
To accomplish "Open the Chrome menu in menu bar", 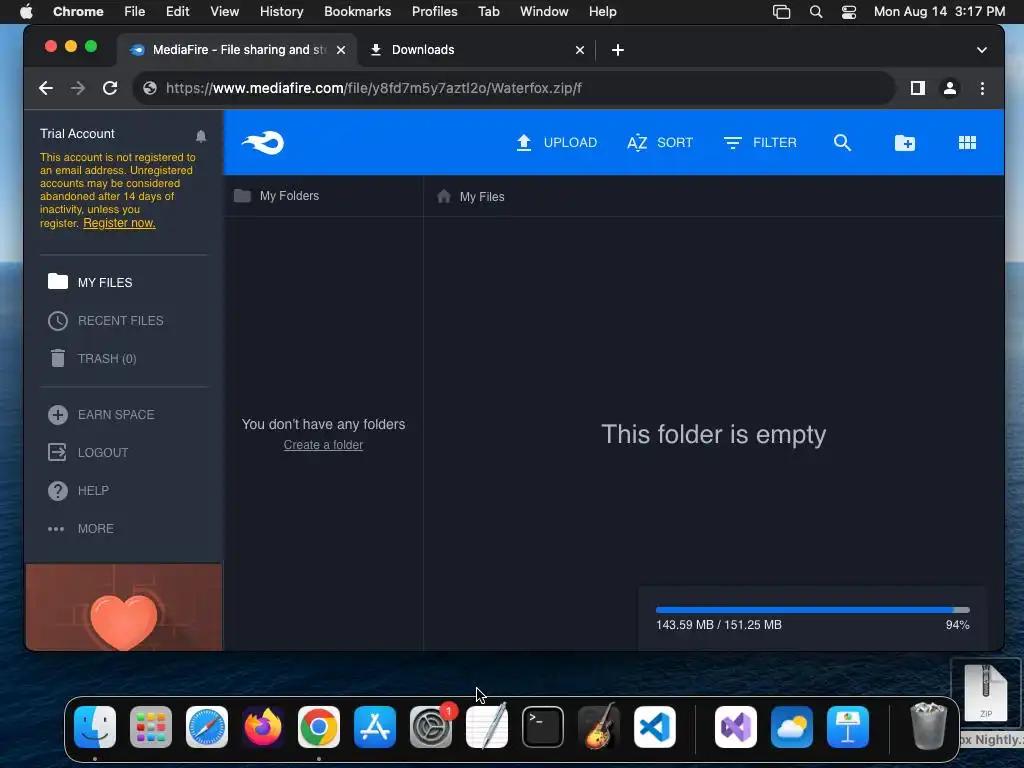I will coord(78,11).
